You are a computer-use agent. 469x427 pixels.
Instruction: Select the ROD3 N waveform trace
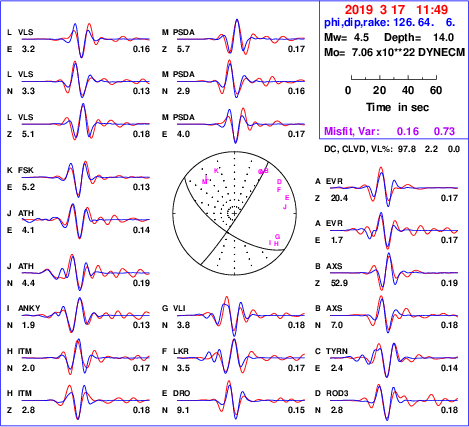(394, 401)
